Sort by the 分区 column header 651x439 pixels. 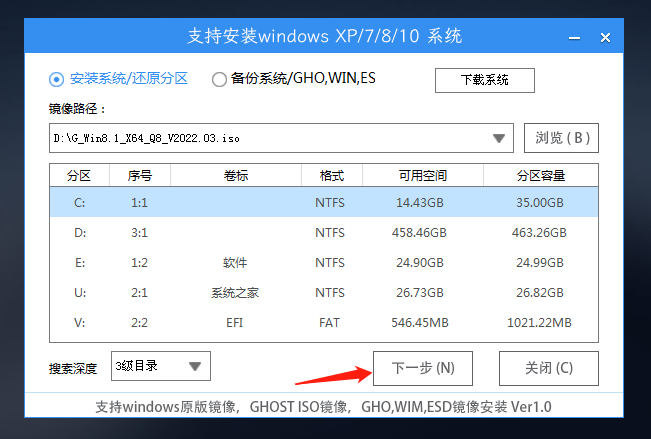(79, 176)
